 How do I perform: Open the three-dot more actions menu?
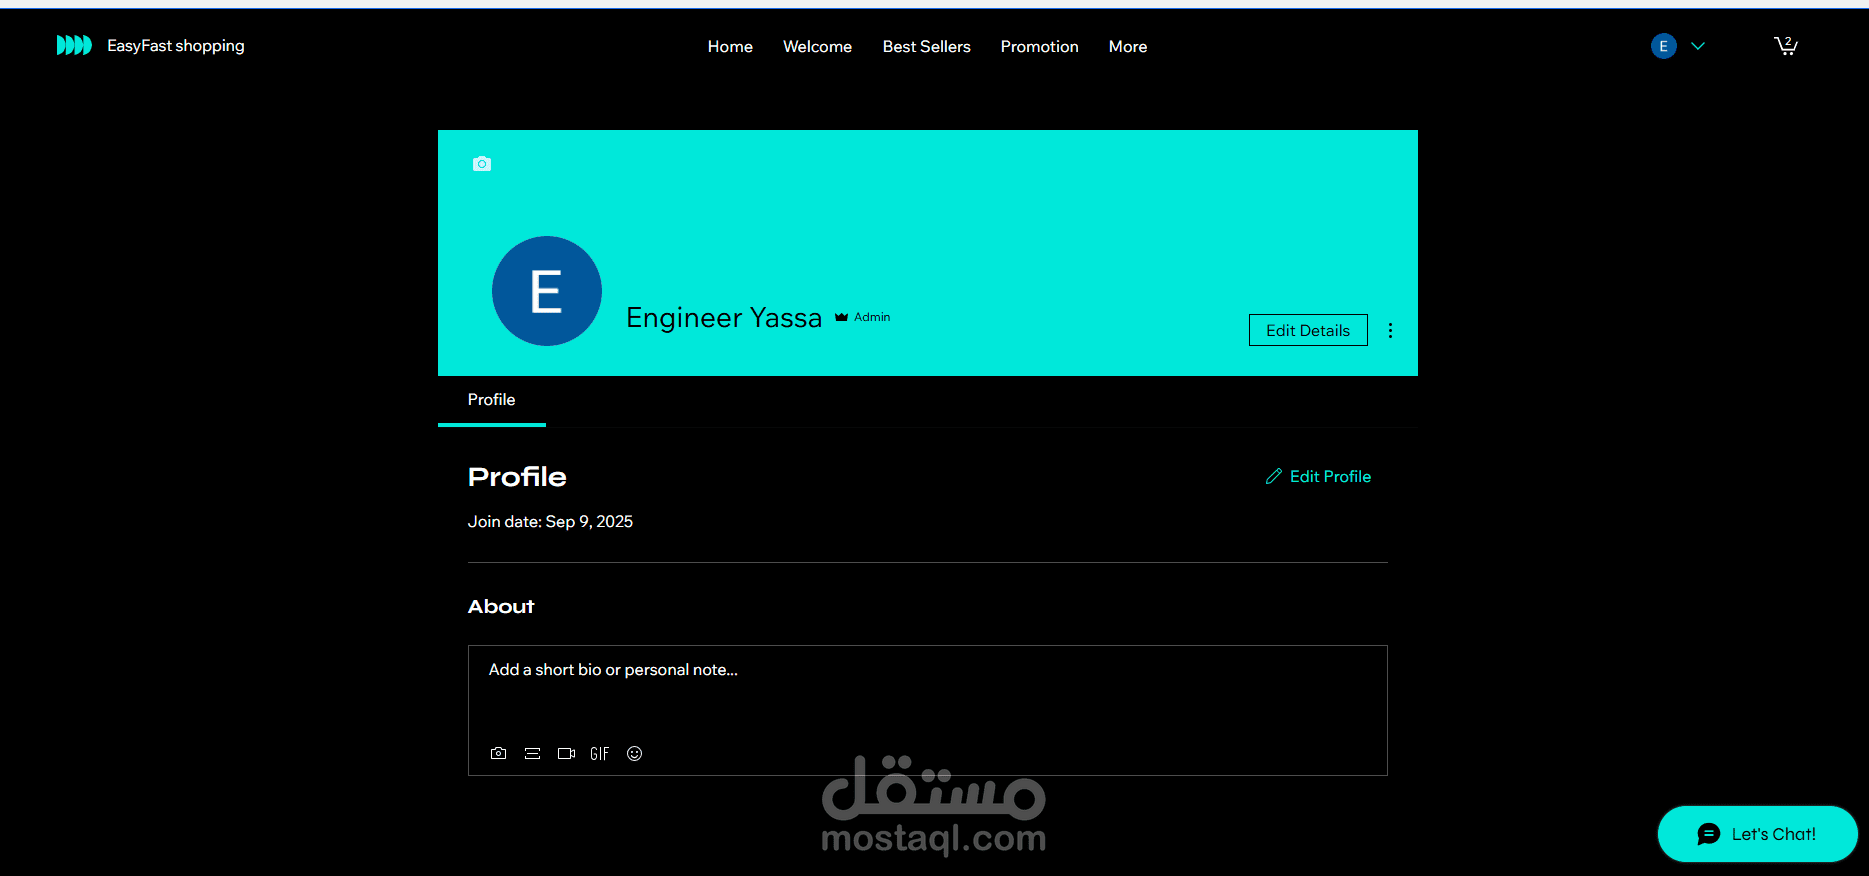click(x=1390, y=330)
